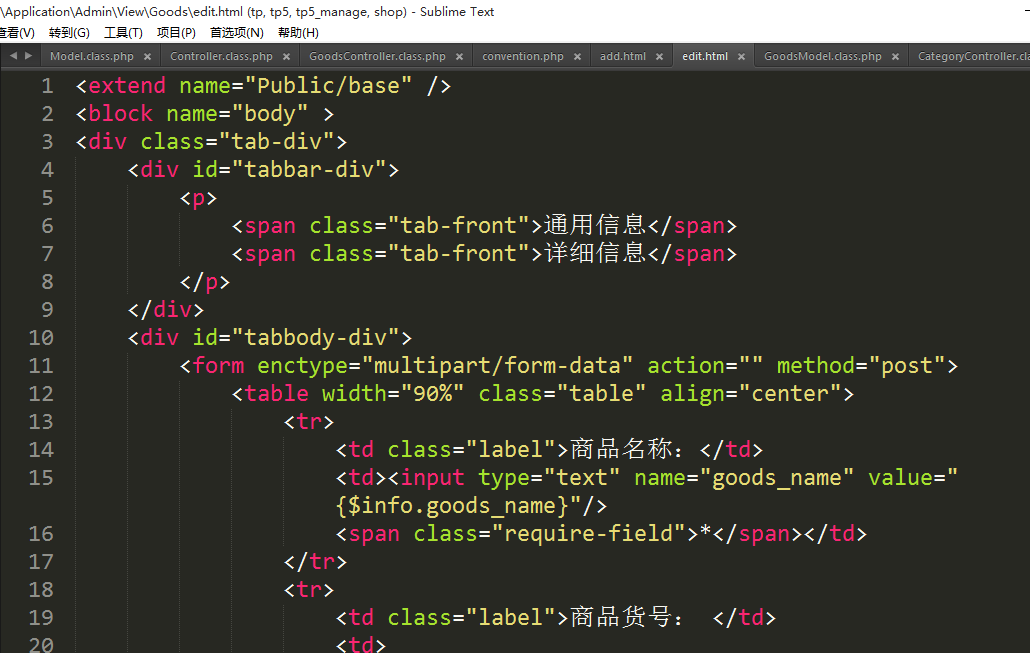Screen dimensions: 1030x653
Task: Close the Controller.class.php tab
Action: pyautogui.click(x=286, y=57)
